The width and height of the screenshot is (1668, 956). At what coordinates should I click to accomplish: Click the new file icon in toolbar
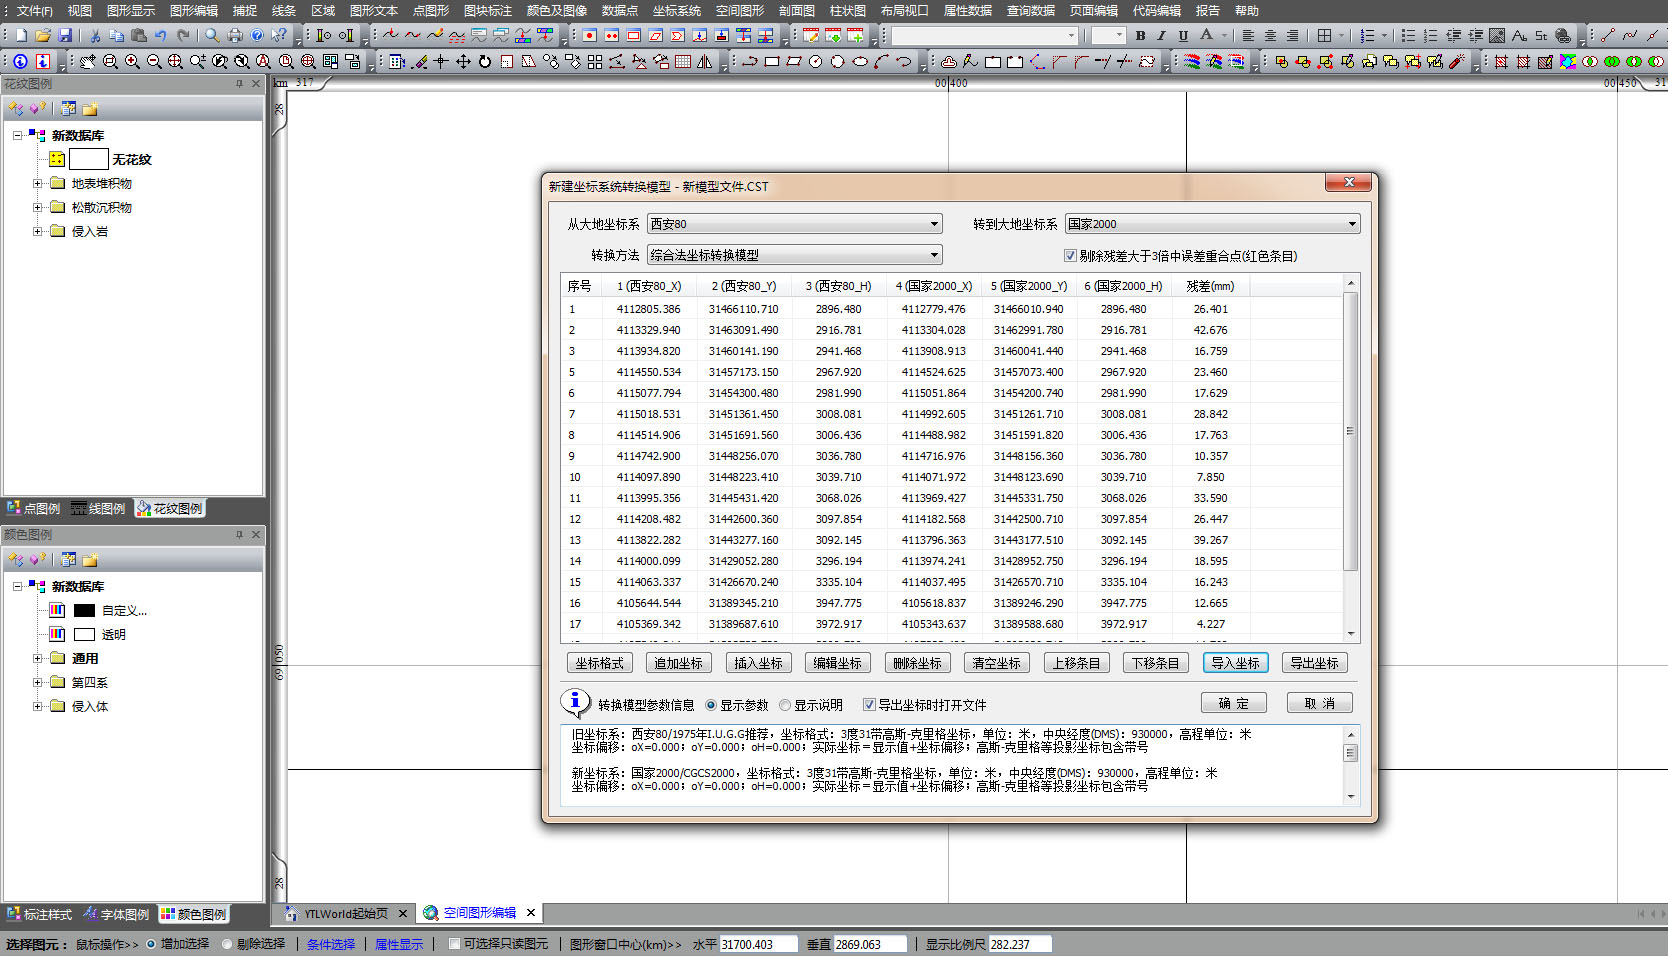click(21, 35)
